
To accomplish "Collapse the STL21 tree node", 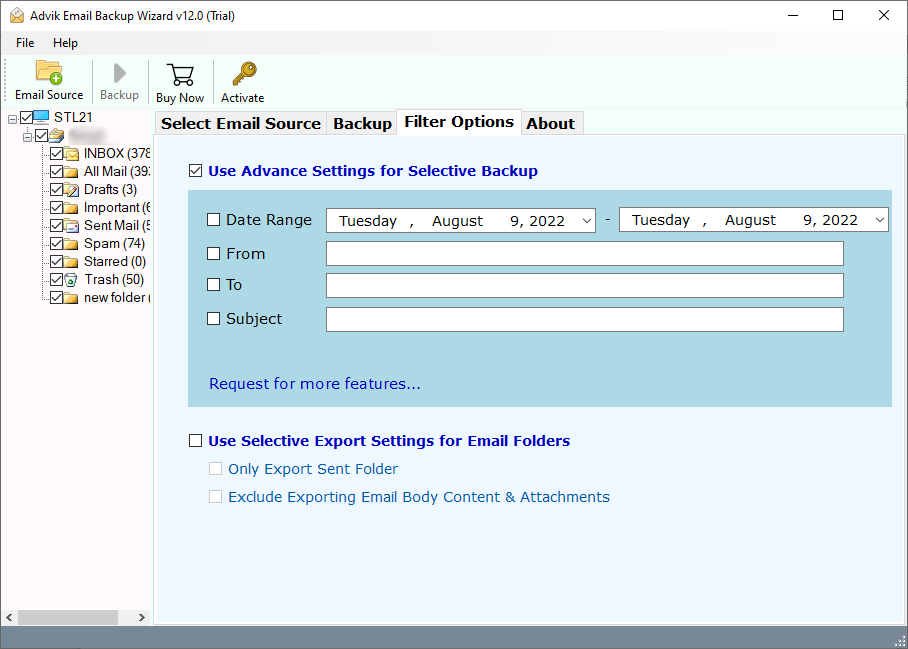I will click(x=14, y=117).
